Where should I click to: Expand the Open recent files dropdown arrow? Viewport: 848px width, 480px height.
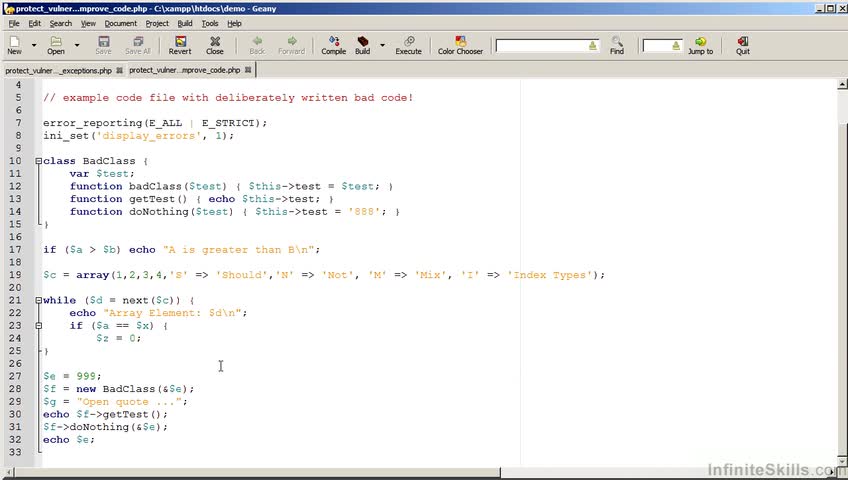(x=77, y=45)
